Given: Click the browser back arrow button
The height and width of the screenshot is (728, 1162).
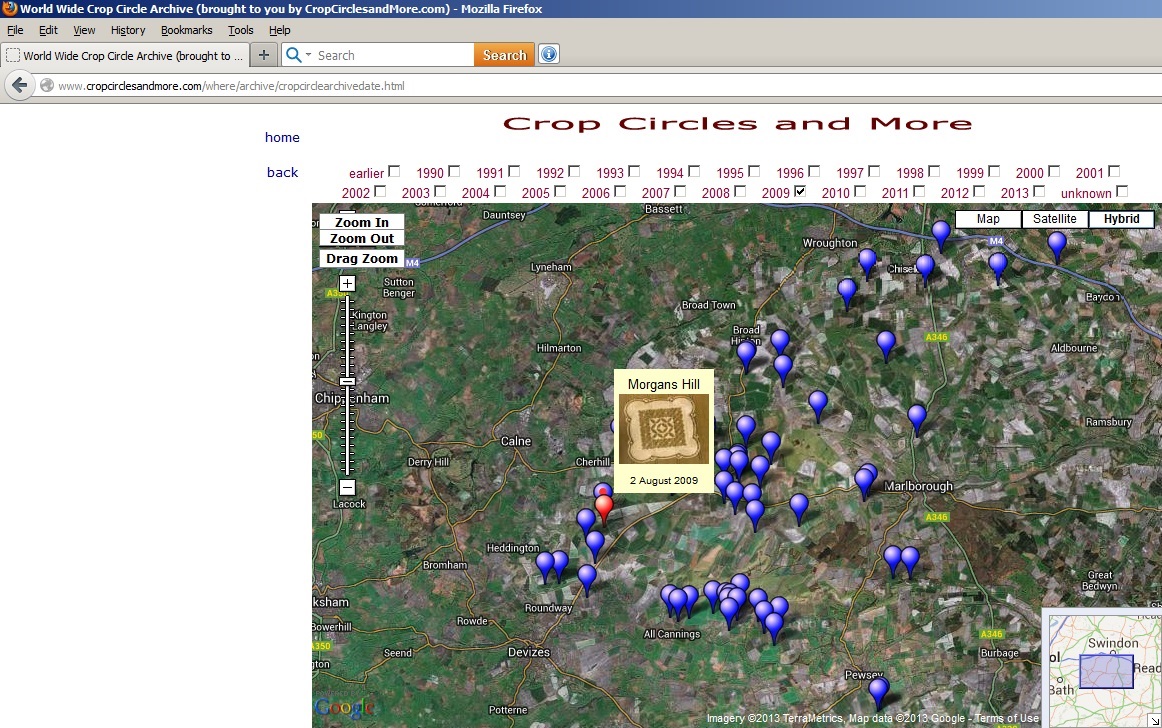Looking at the screenshot, I should coord(19,86).
